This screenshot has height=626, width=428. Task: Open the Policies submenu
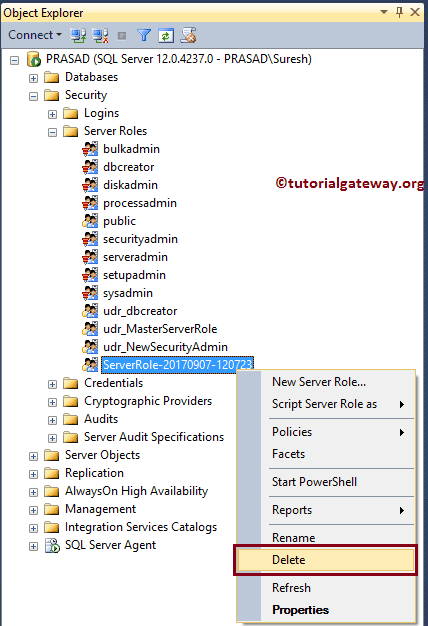[326, 432]
